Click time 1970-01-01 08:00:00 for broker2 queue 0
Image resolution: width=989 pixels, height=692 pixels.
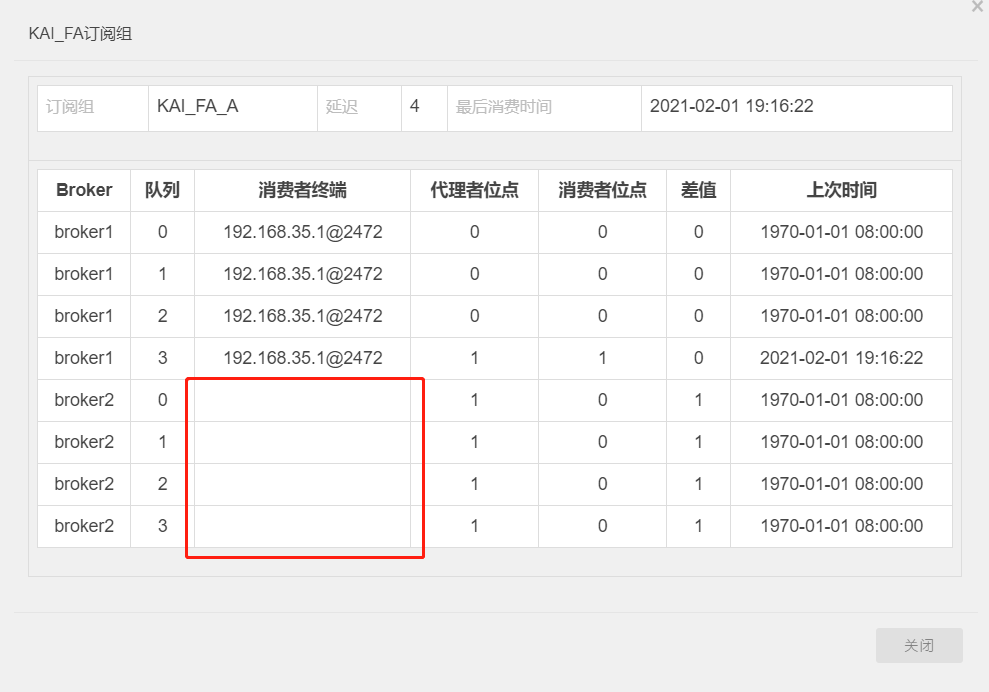841,400
